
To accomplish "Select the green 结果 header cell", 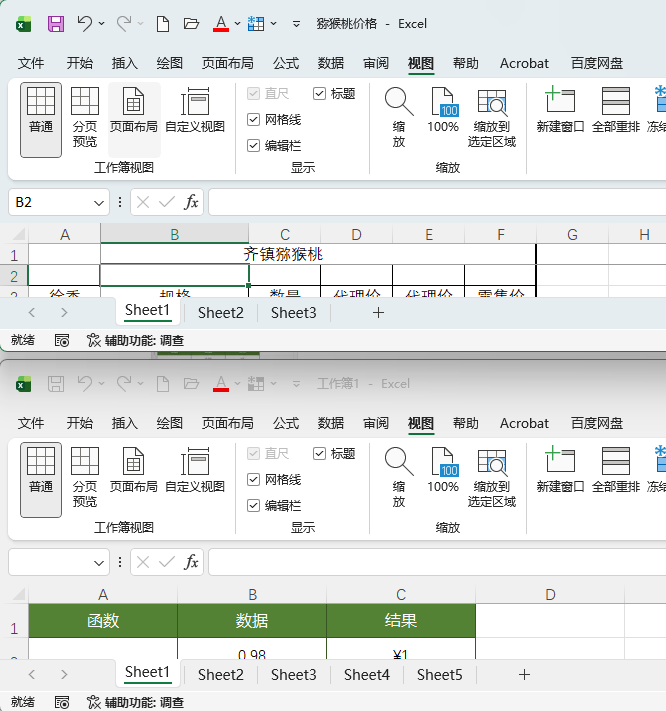I will tap(401, 620).
